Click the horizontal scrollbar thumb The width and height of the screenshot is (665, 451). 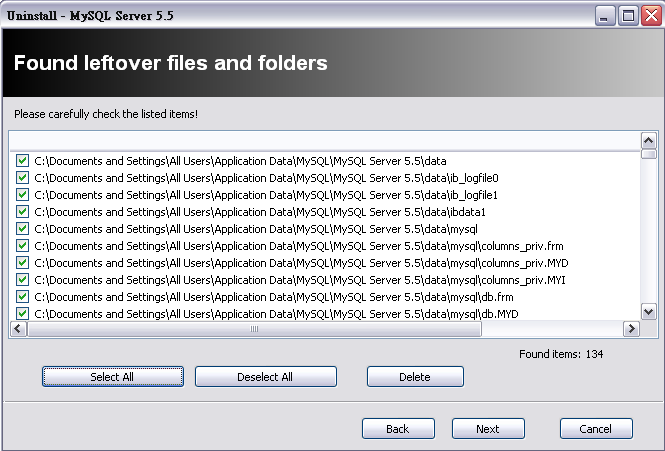254,329
